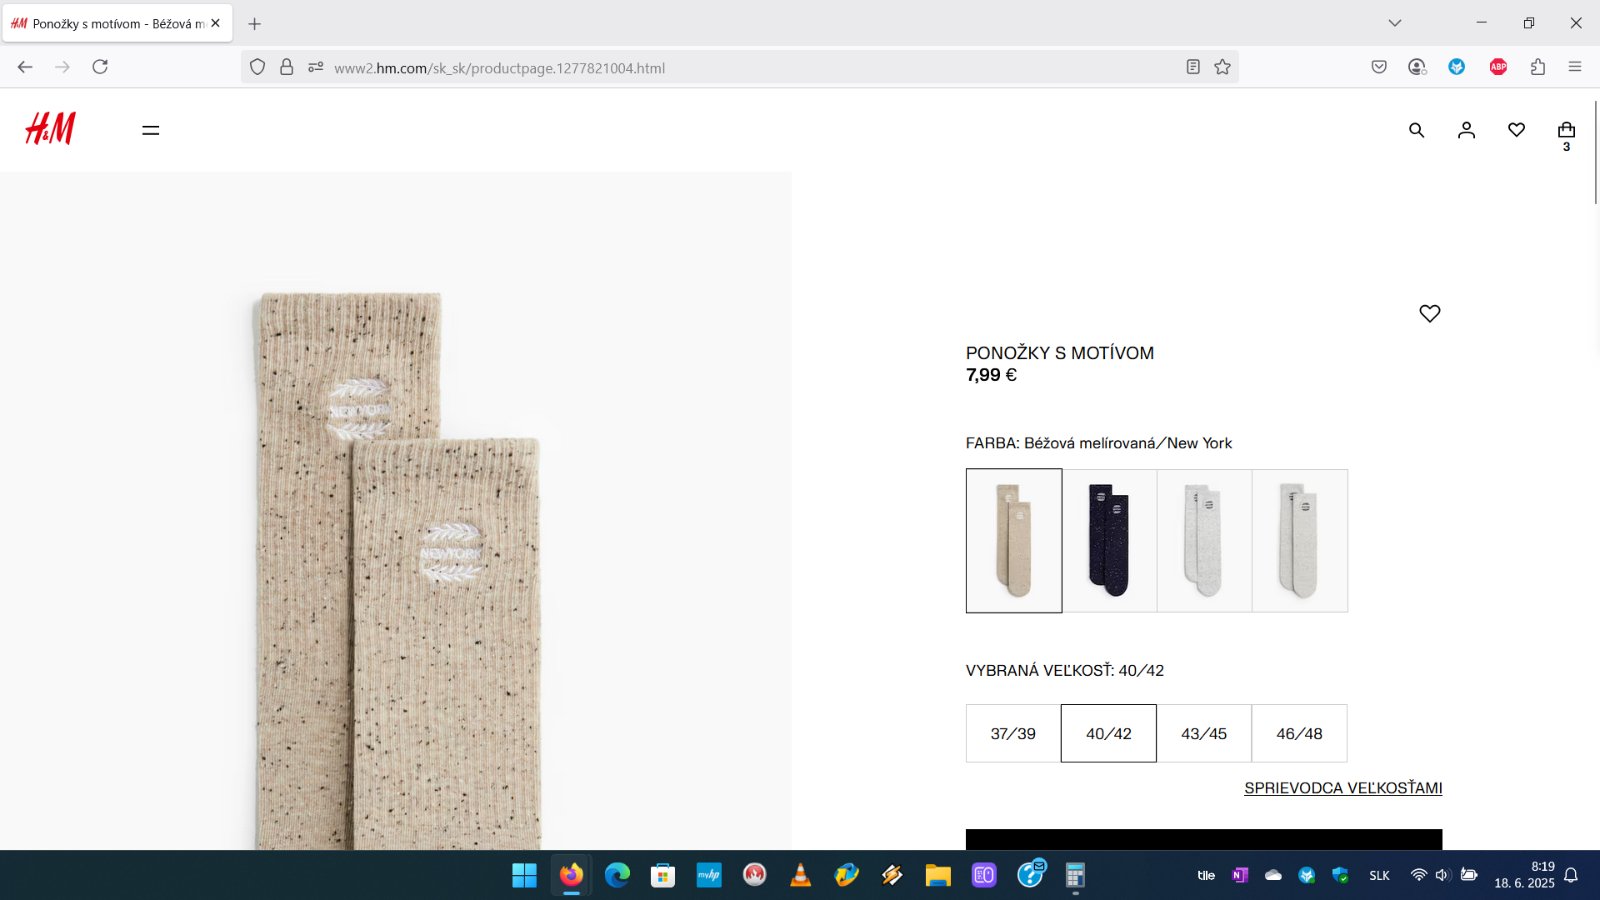1600x900 pixels.
Task: Expand the Firefox list all tabs arrow
Action: 1395,23
